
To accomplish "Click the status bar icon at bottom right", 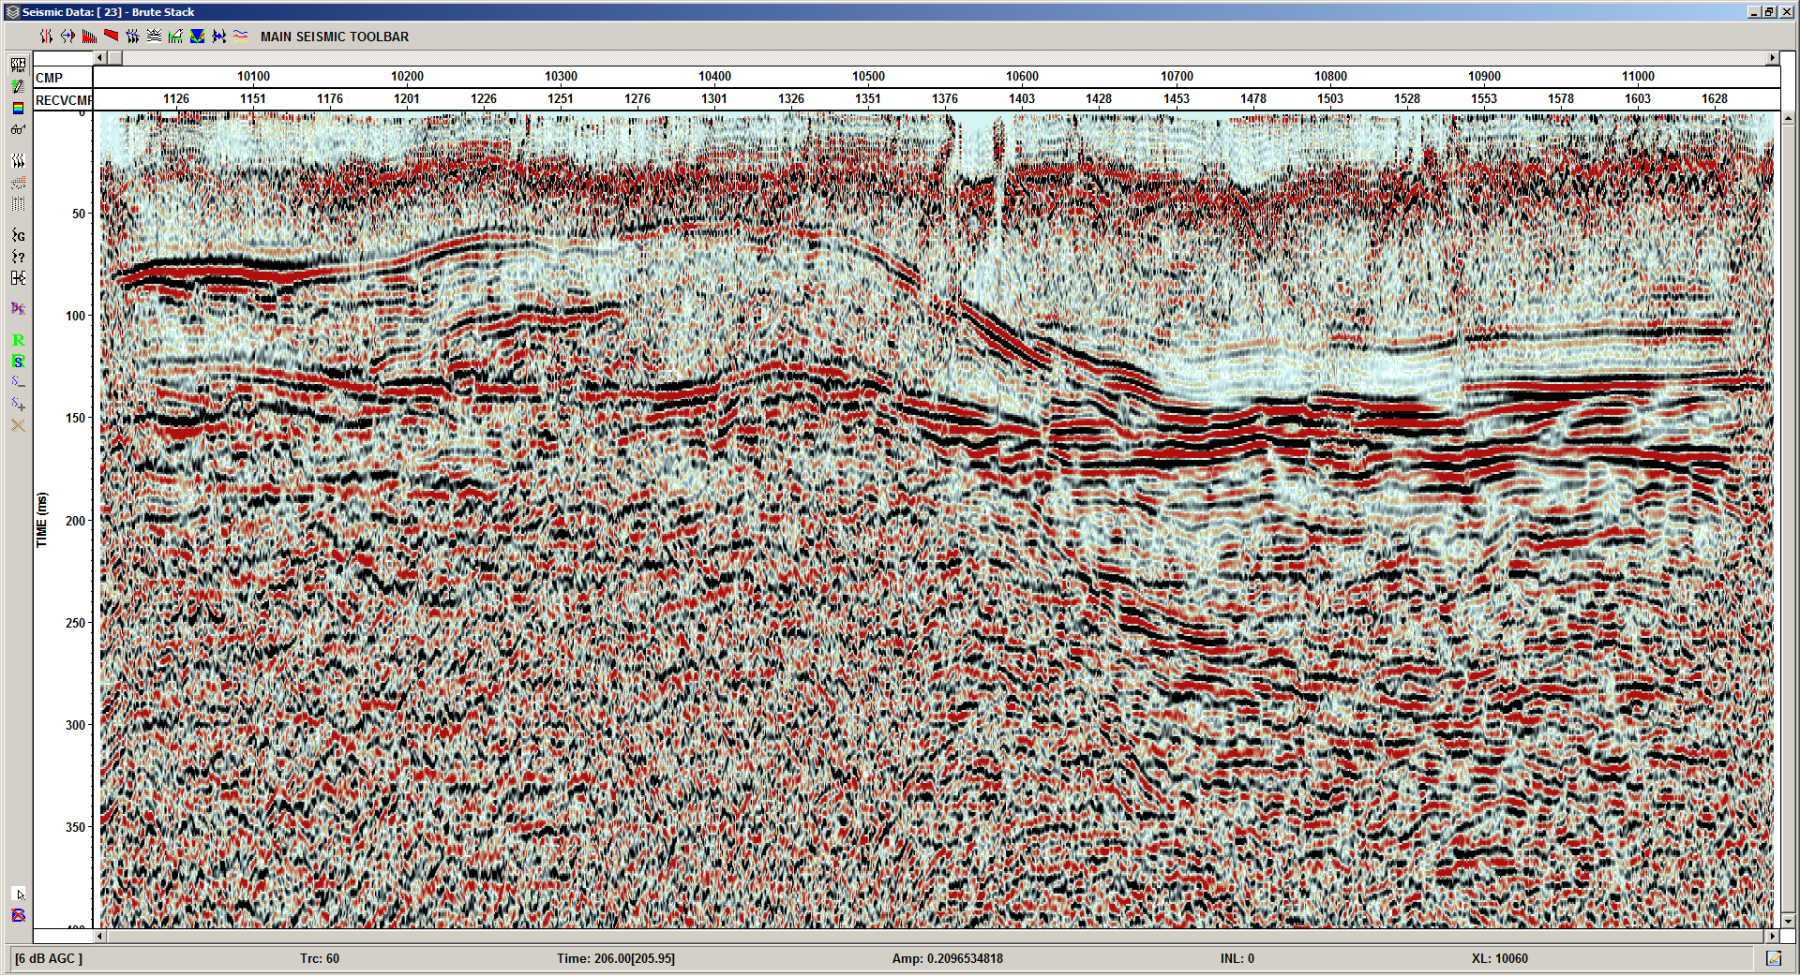I will (1773, 958).
